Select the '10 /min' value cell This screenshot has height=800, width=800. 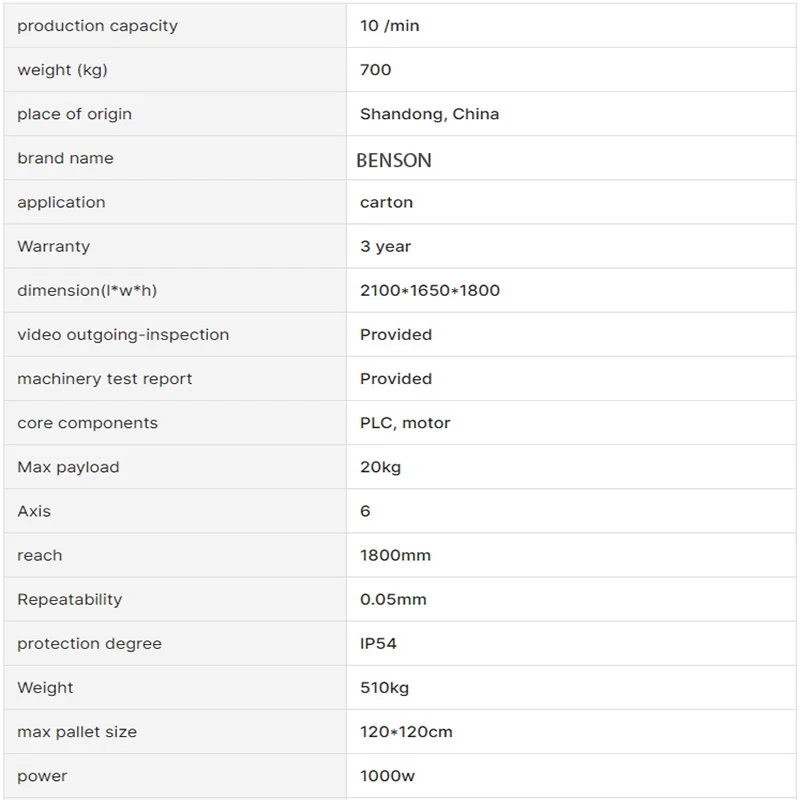(571, 26)
